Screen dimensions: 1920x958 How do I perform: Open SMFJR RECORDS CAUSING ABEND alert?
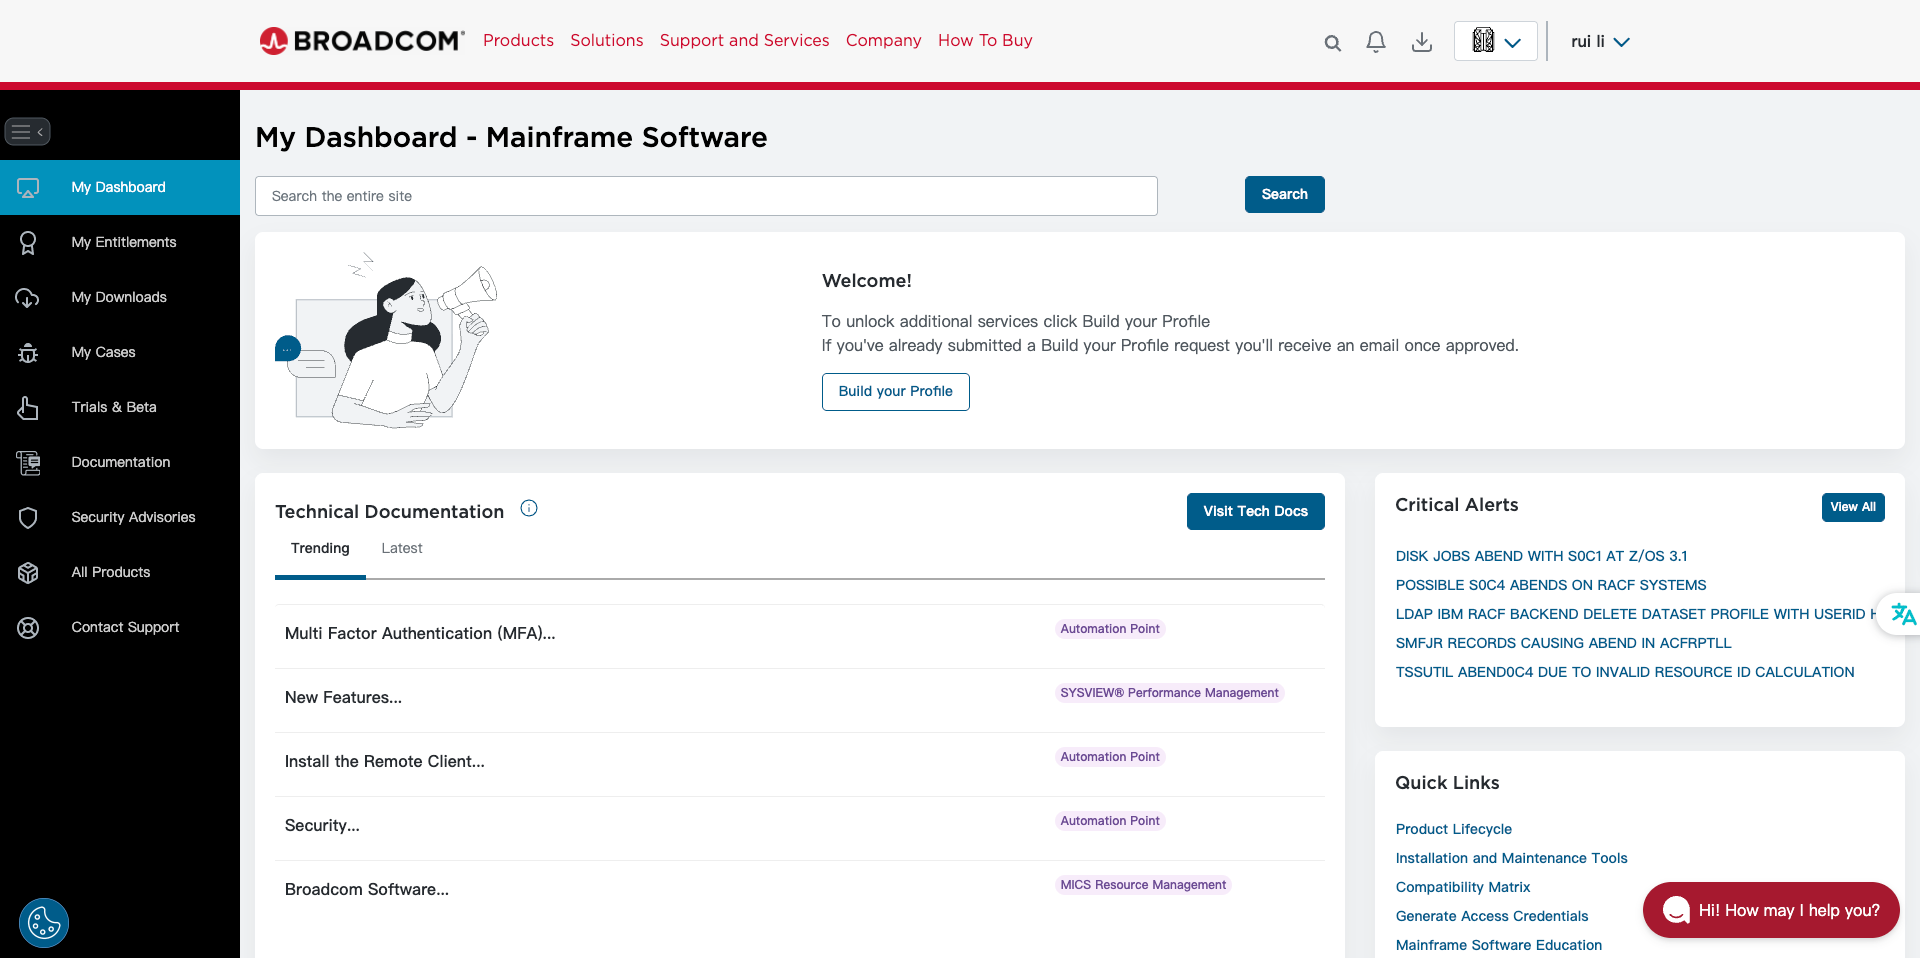1563,644
